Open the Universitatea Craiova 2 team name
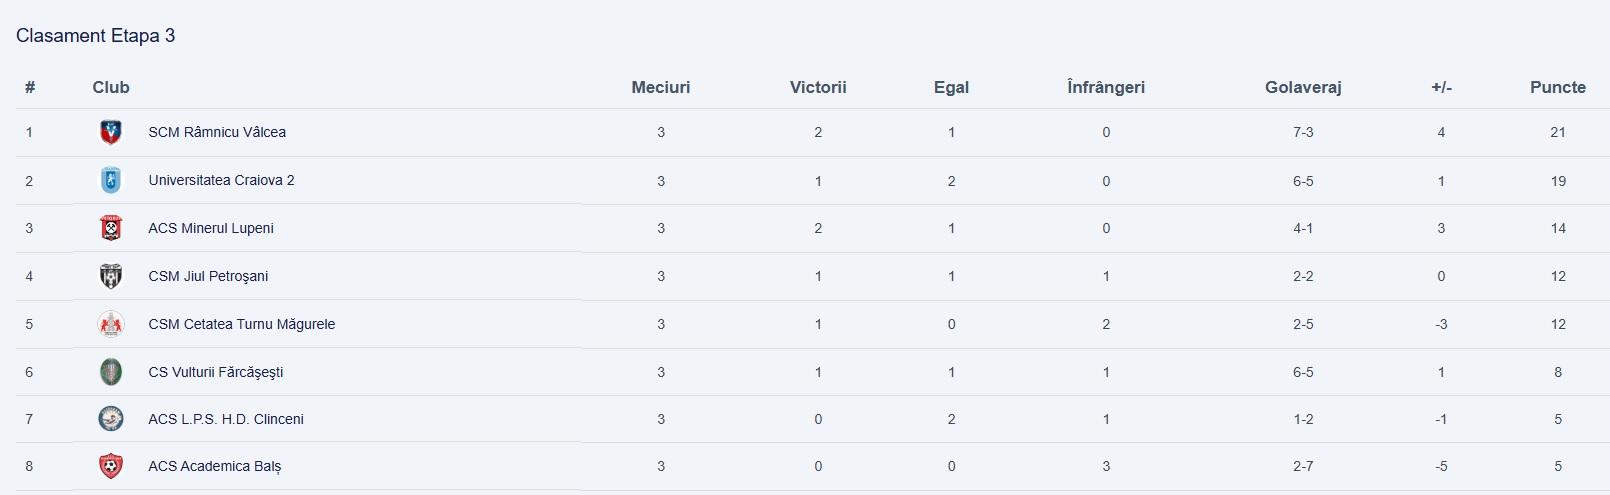 point(221,180)
